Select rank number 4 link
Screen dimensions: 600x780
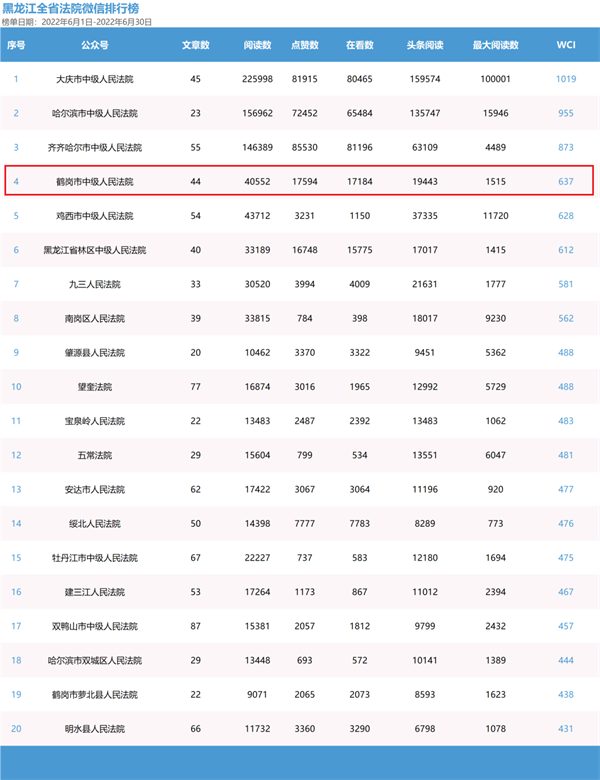pyautogui.click(x=16, y=182)
